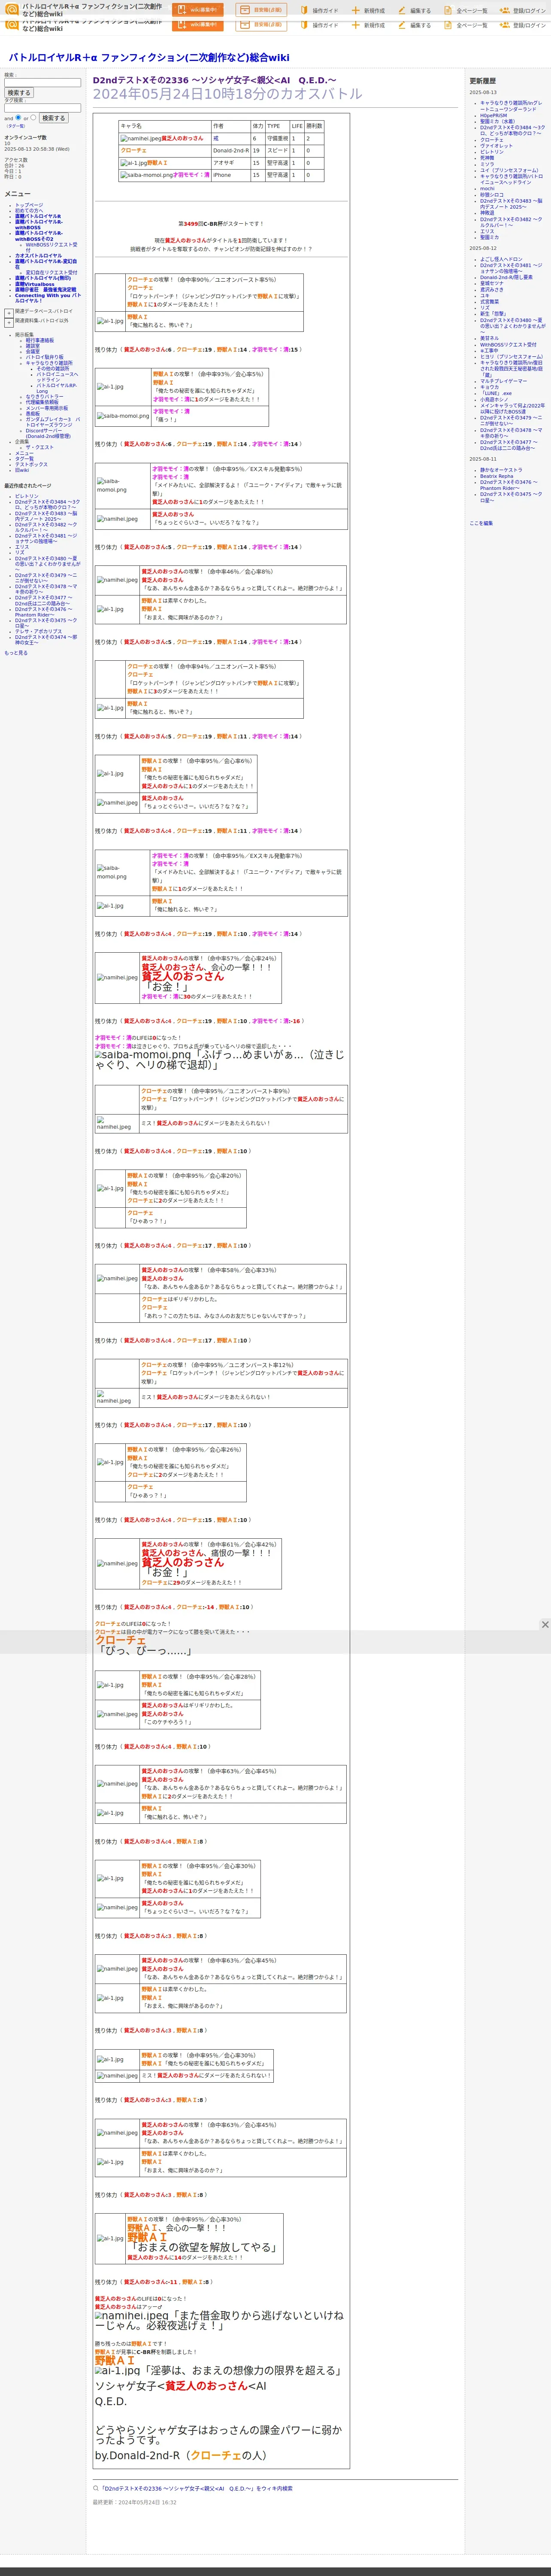The image size is (551, 2576).
Task: Select the 'or' radio button for tag search
Action: [33, 117]
